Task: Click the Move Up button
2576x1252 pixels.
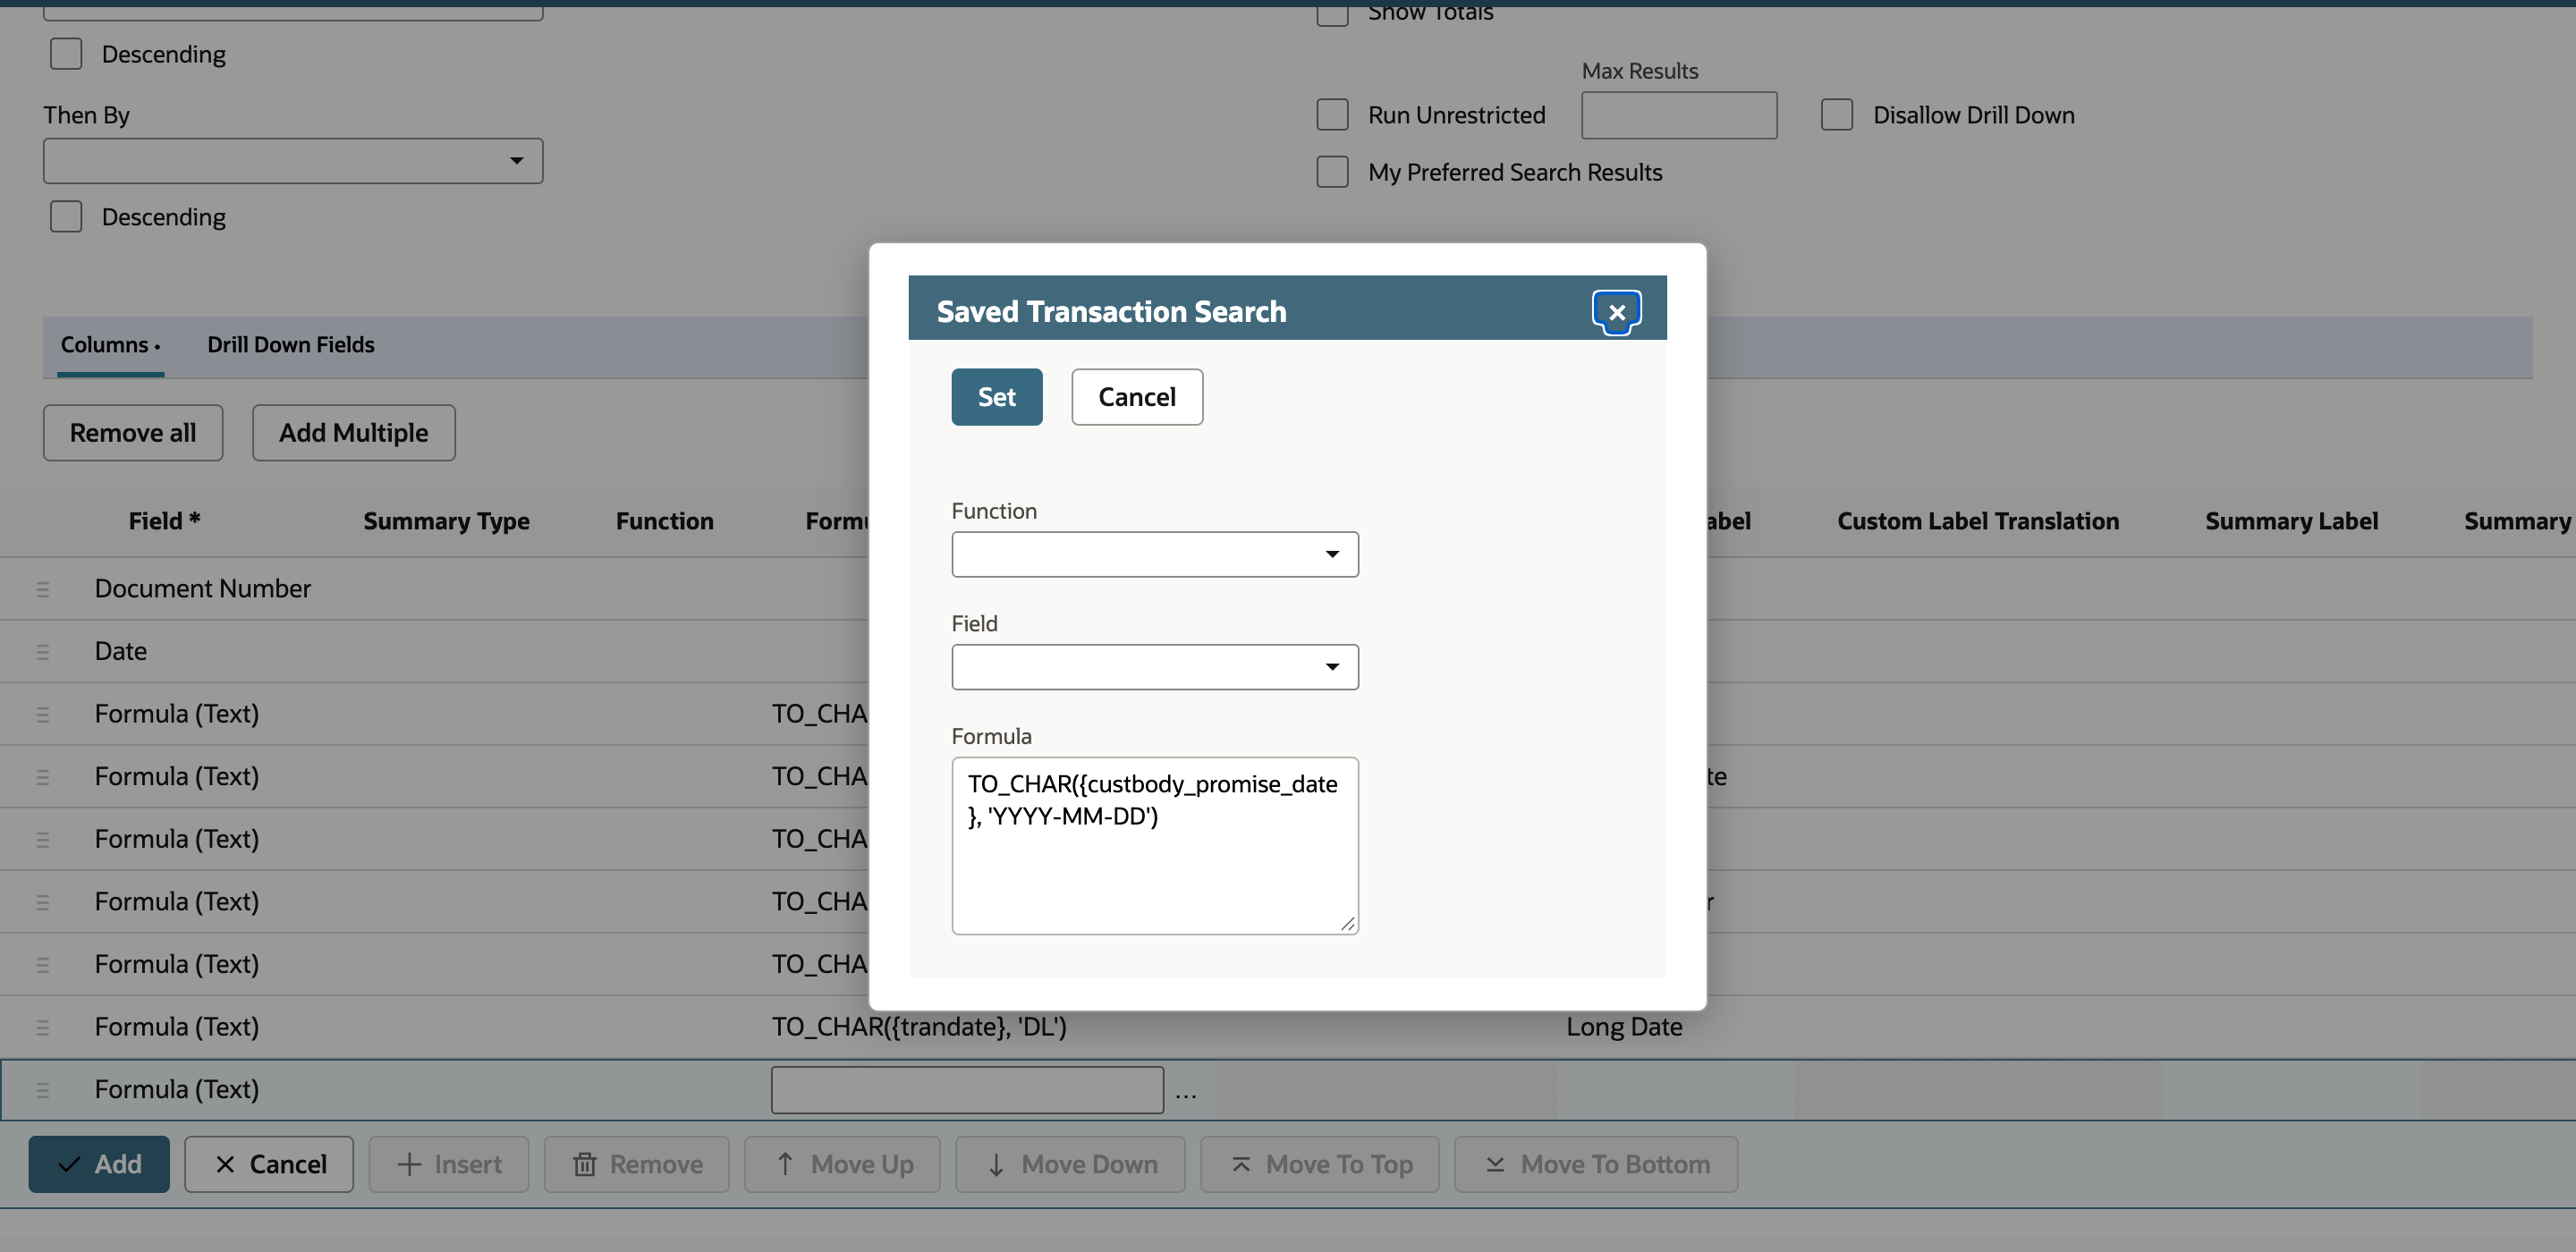Action: tap(843, 1164)
